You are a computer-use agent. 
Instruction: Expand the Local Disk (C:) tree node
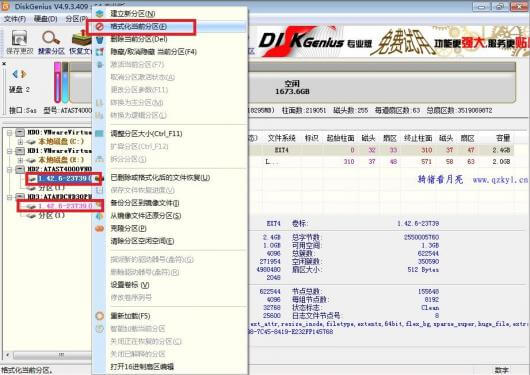[20, 142]
